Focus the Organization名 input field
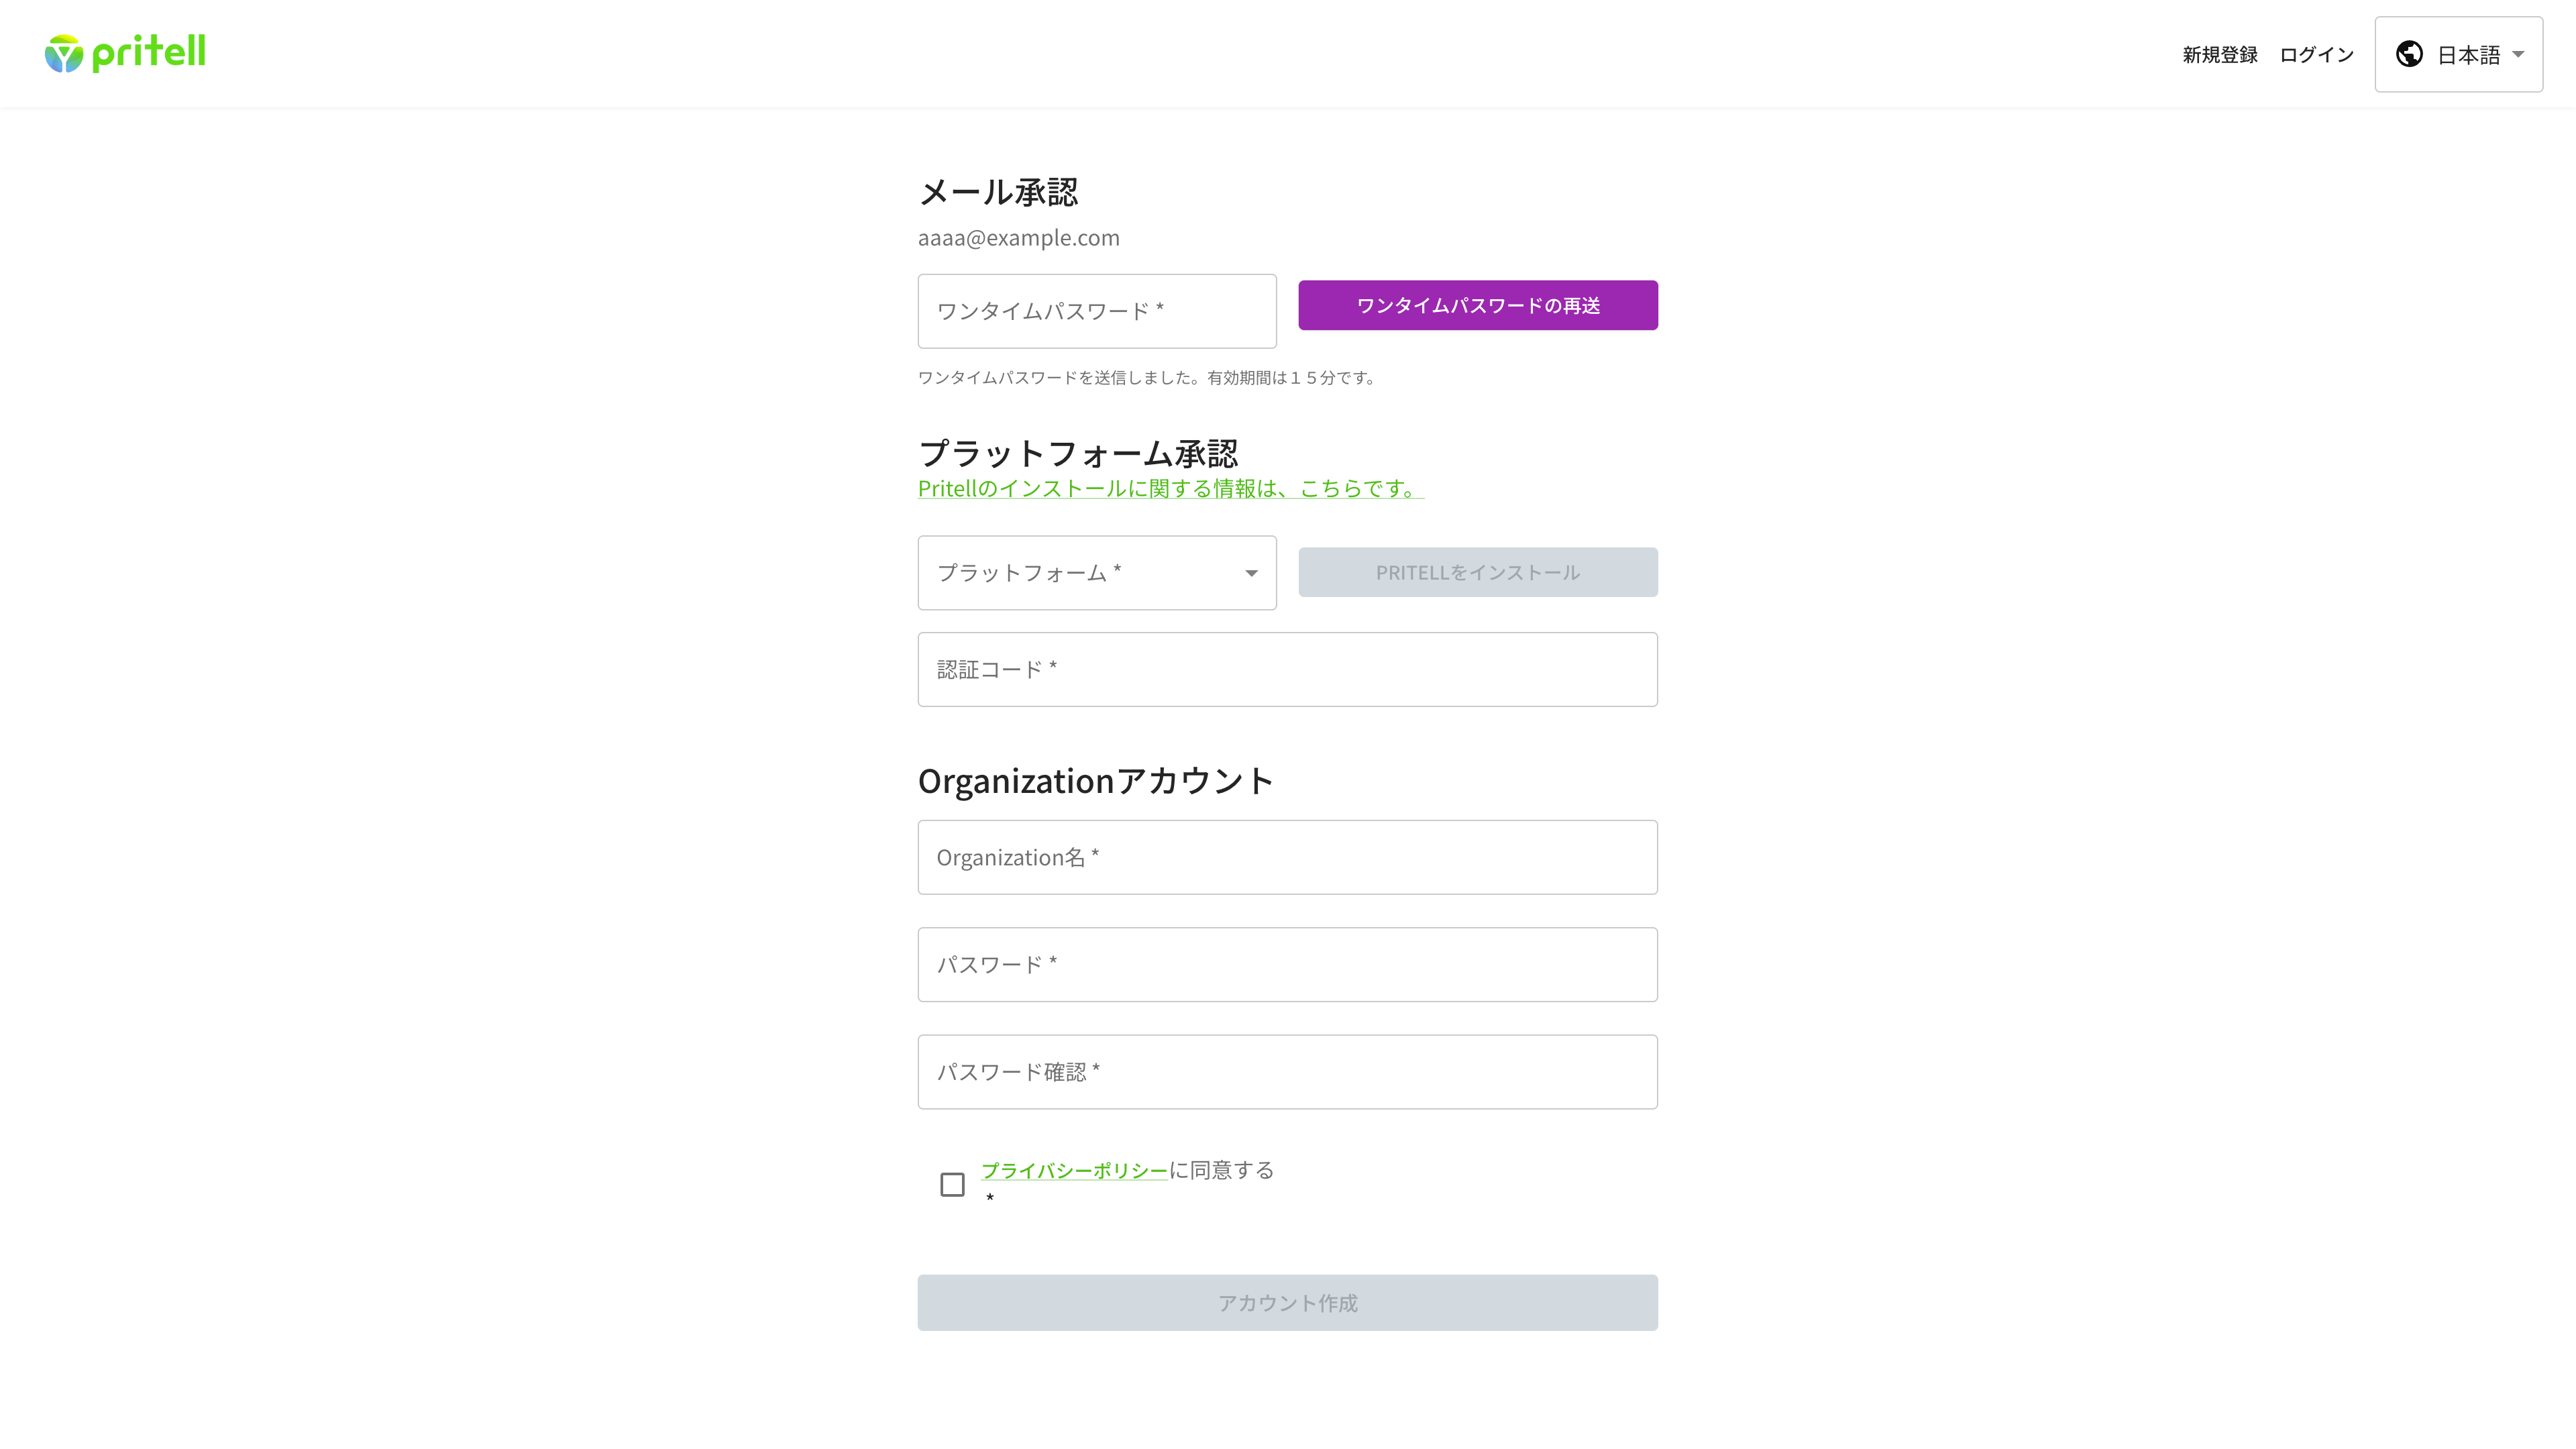The height and width of the screenshot is (1449, 2576). (1288, 857)
